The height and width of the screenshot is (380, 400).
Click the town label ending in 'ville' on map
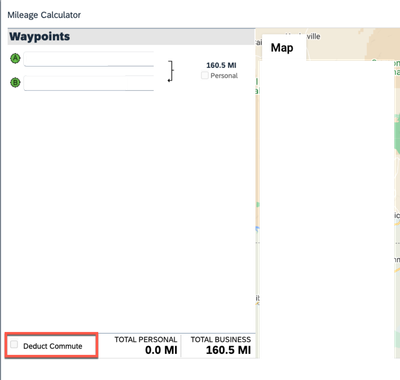pyautogui.click(x=313, y=36)
